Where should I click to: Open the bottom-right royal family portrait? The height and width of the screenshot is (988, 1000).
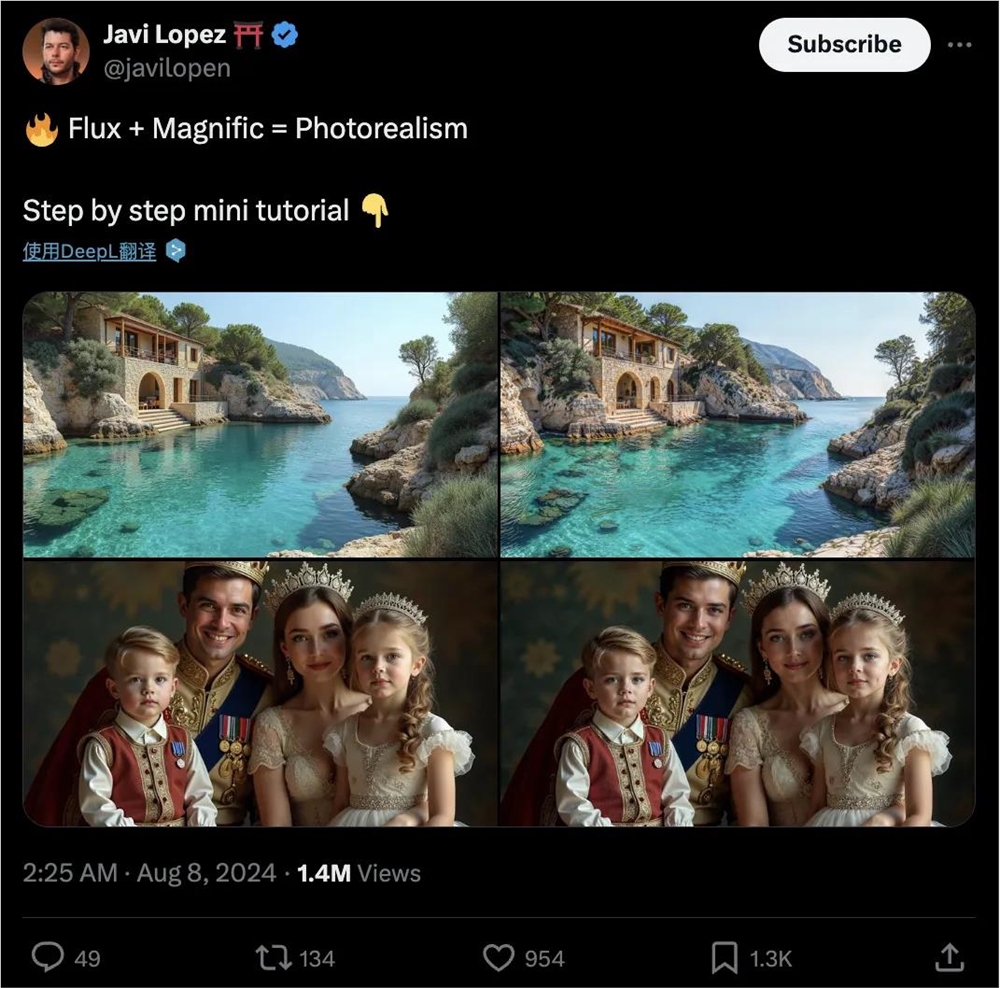pos(737,693)
